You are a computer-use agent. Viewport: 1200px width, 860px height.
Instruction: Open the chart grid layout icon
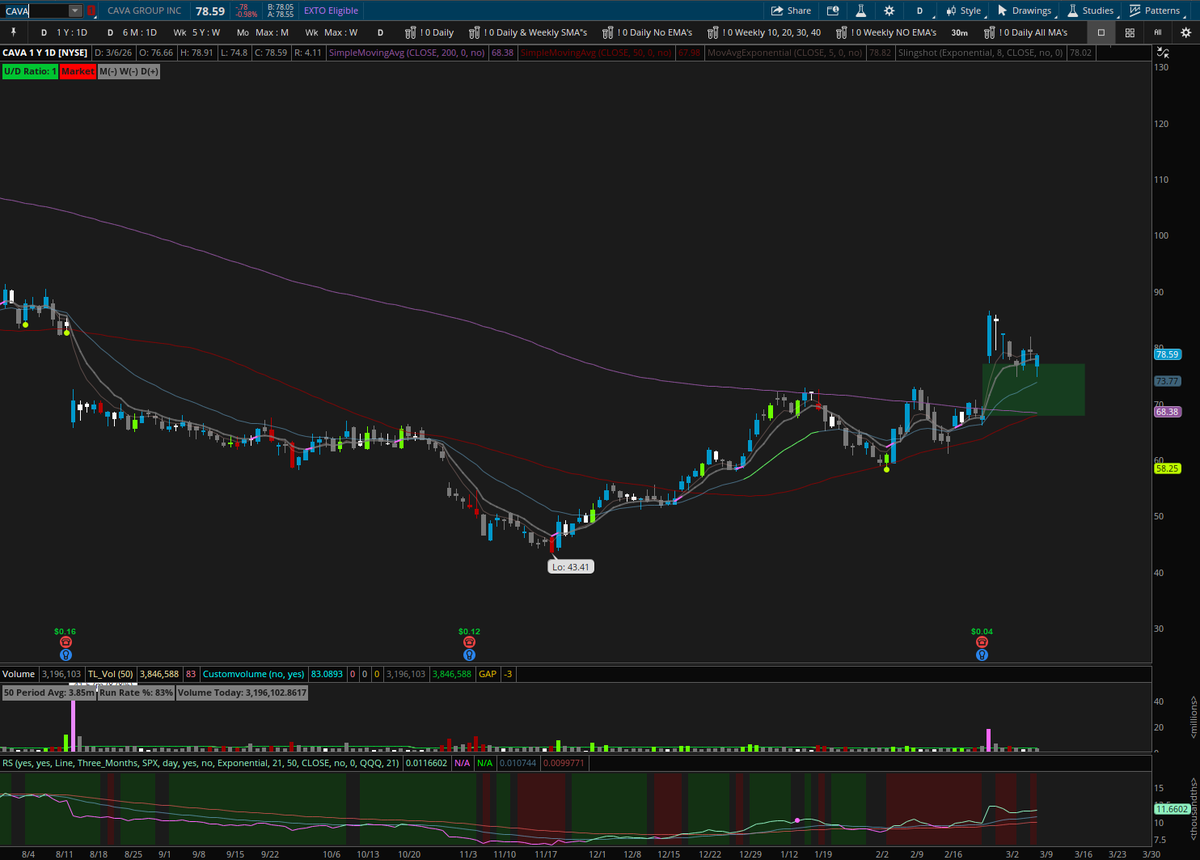(1129, 32)
